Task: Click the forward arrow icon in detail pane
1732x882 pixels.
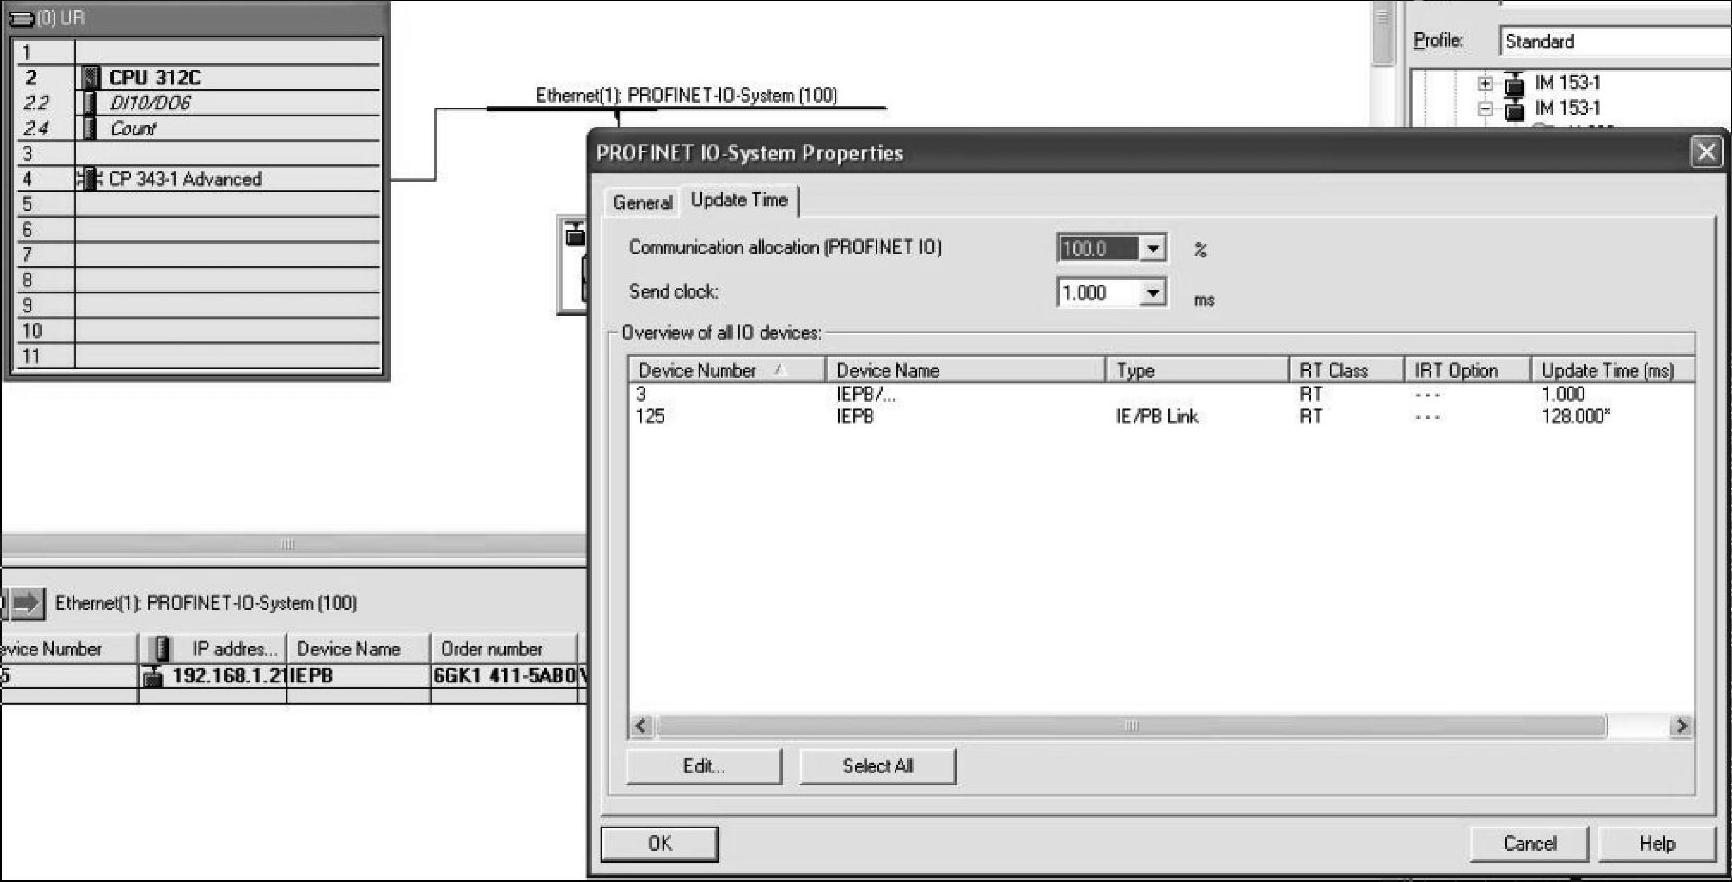Action: [x=27, y=603]
